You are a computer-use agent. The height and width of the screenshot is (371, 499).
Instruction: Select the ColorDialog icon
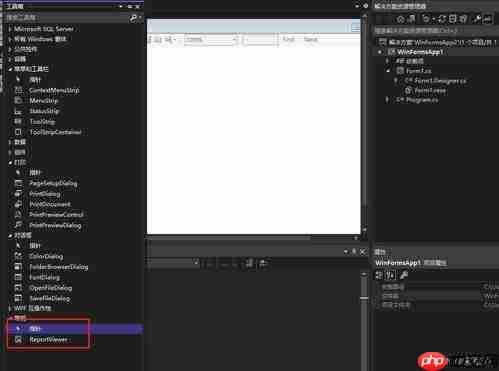click(x=18, y=256)
